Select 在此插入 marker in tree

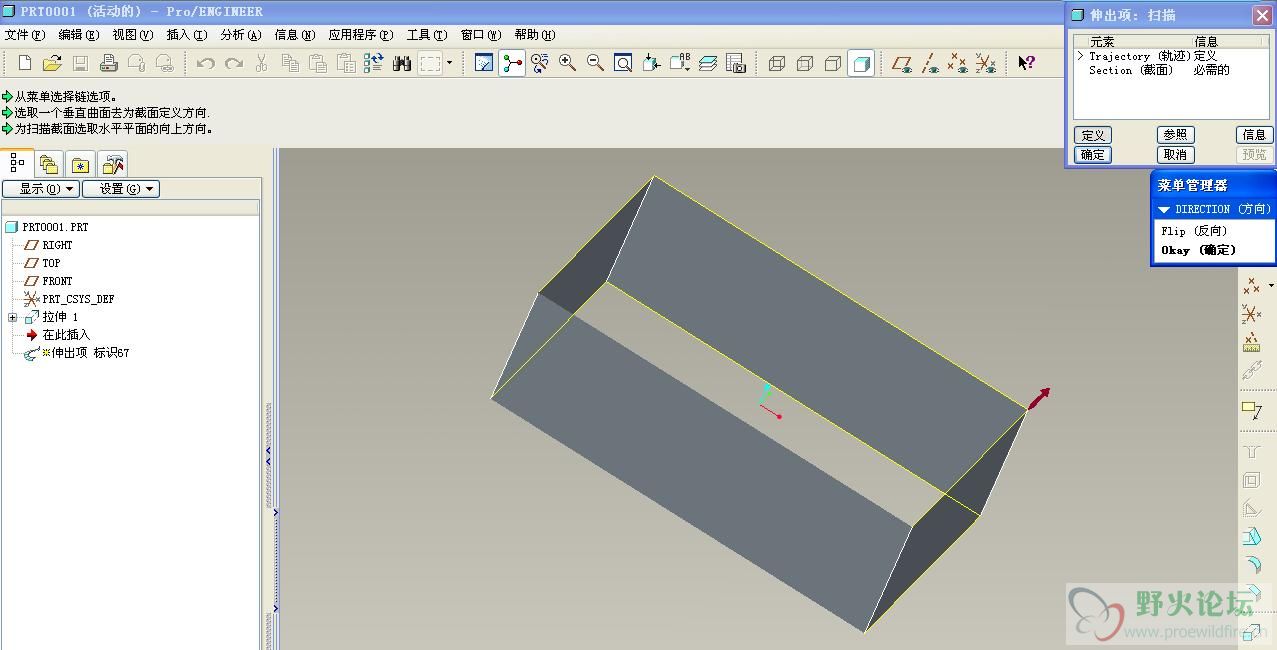click(x=66, y=335)
